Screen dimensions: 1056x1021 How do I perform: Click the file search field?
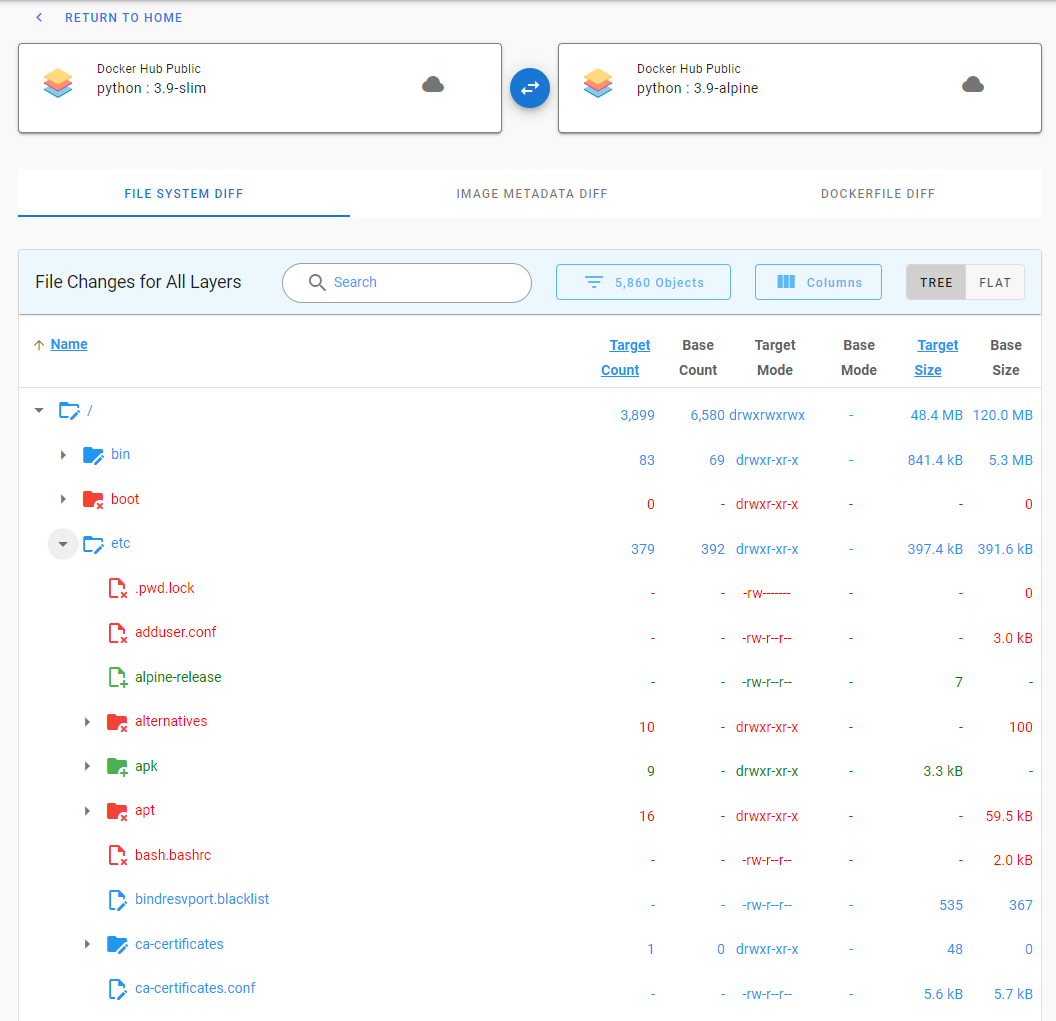407,283
